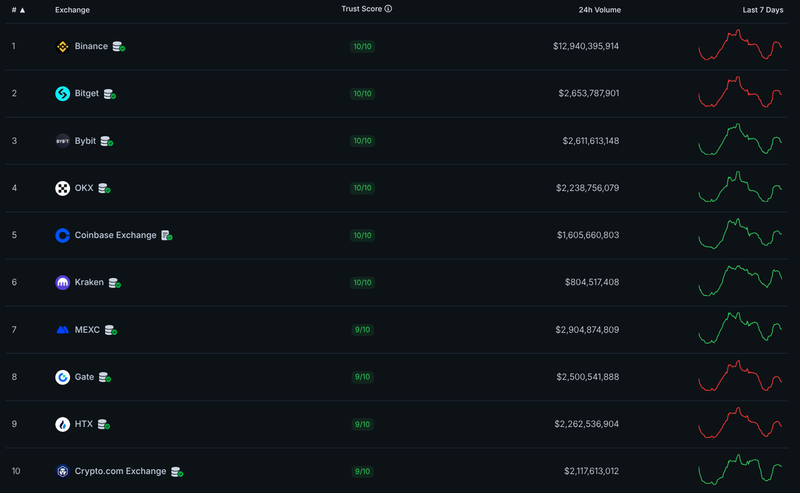This screenshot has height=493, width=800.
Task: Click the reserves badge next to Gate
Action: [x=105, y=377]
